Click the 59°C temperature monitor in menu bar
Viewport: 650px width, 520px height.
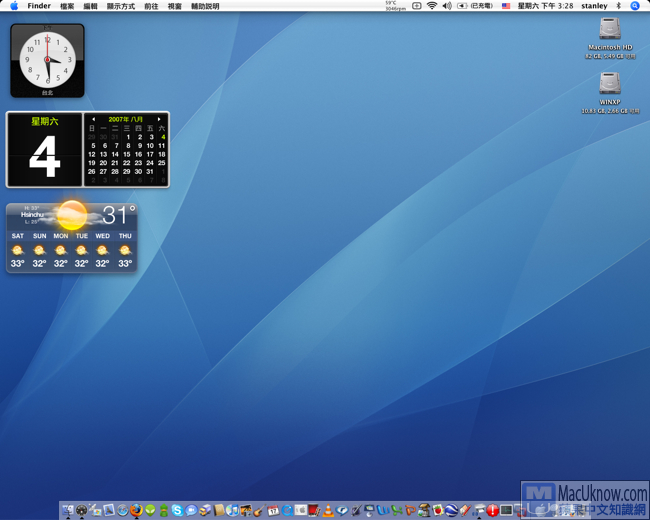[x=395, y=6]
